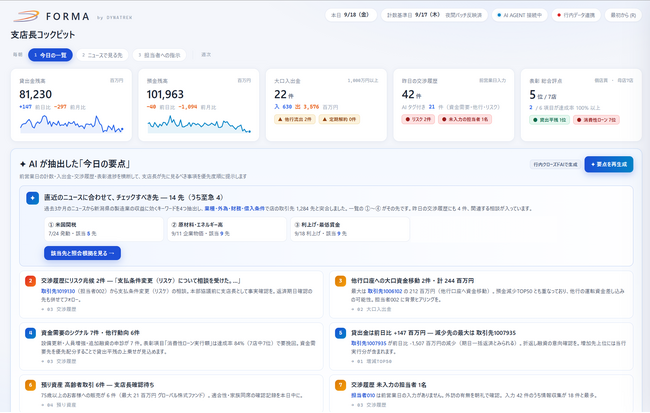Click the 貸出金残高 sparkline chart
The image size is (650, 413).
tap(71, 124)
